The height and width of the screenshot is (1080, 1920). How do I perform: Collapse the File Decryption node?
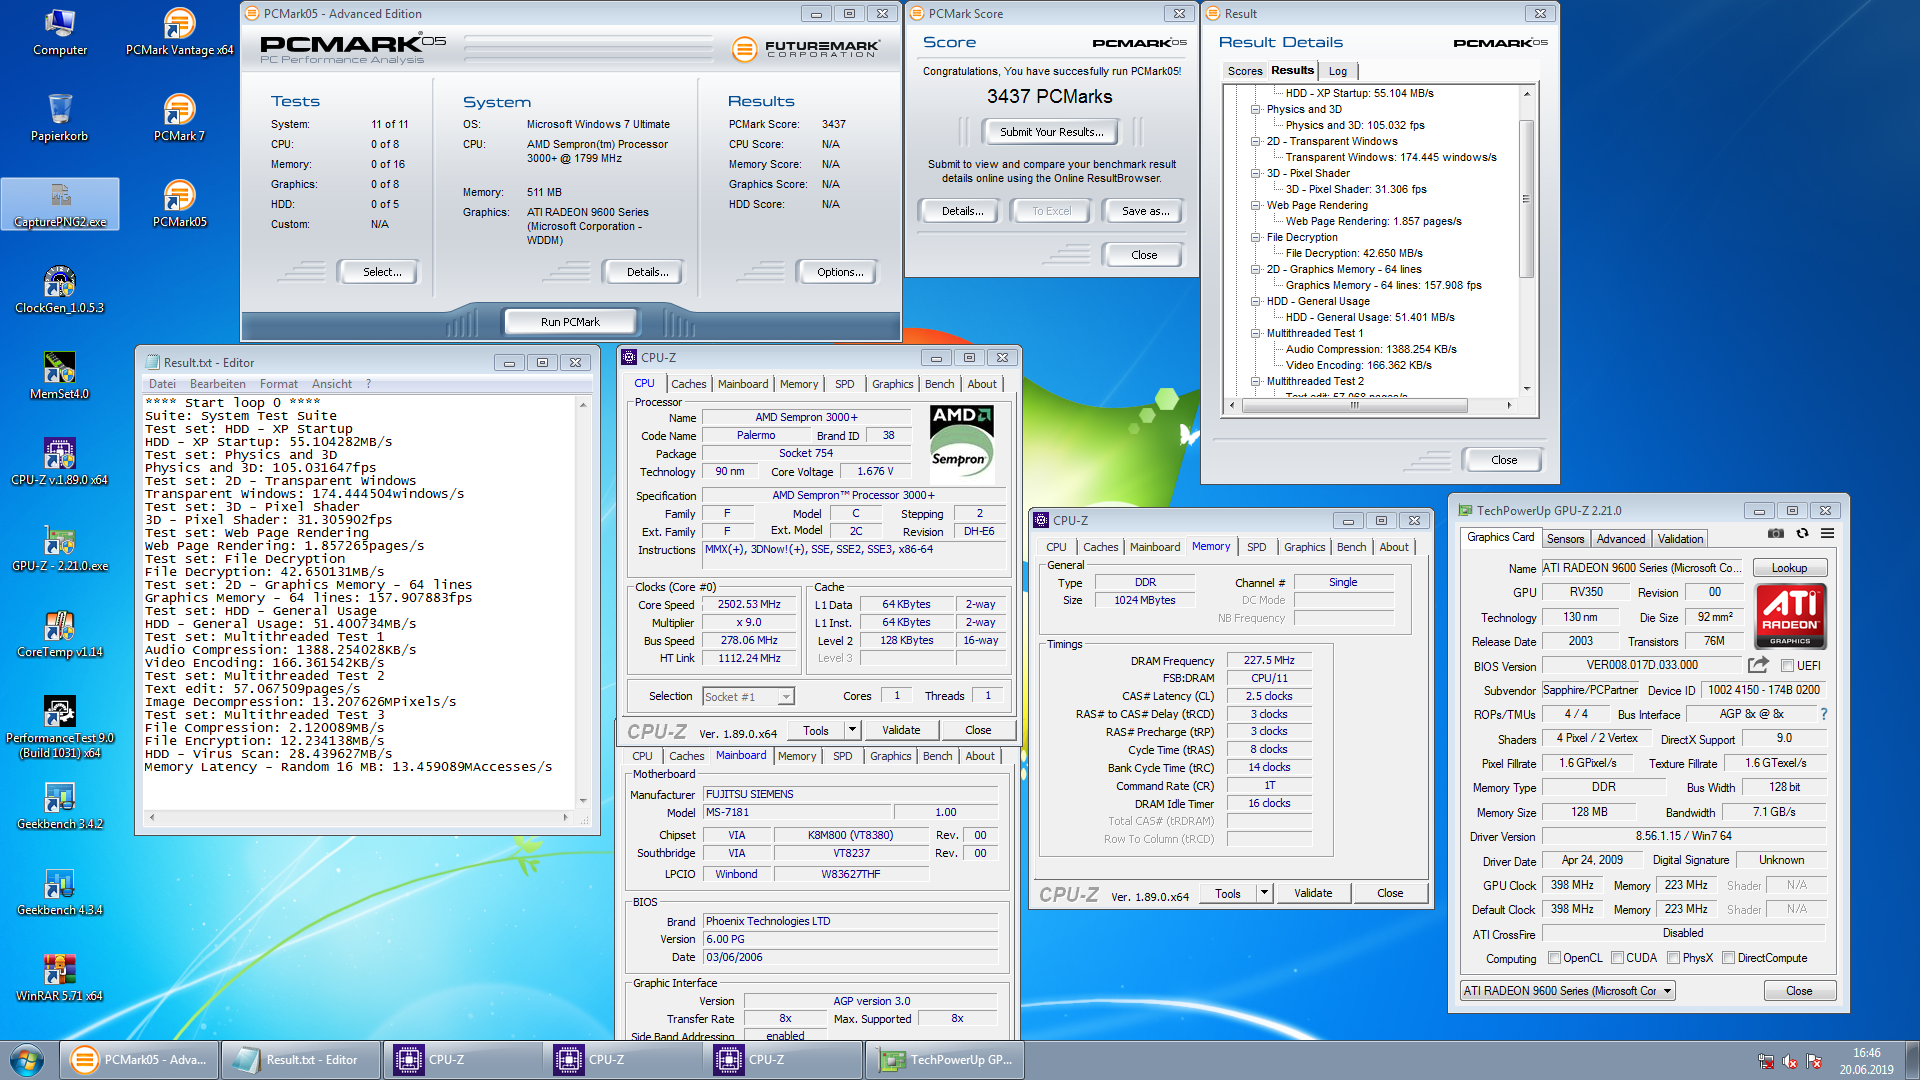tap(1256, 237)
